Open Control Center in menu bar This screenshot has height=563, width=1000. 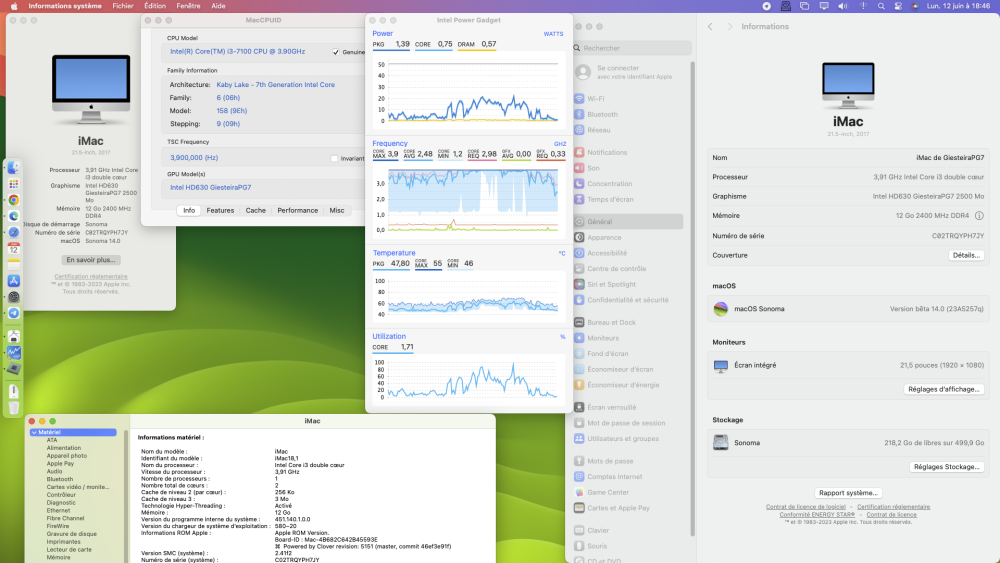(x=898, y=6)
